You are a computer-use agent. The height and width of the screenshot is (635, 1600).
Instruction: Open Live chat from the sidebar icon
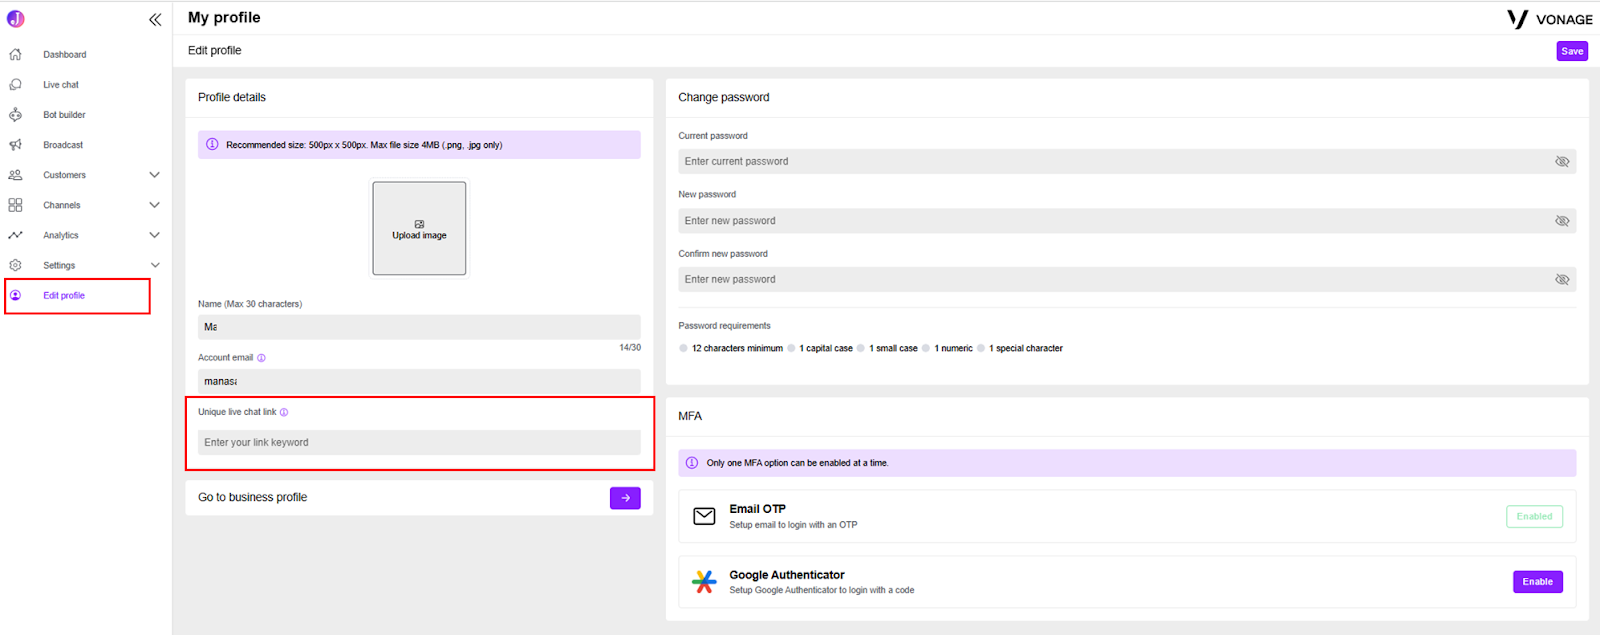pyautogui.click(x=15, y=85)
